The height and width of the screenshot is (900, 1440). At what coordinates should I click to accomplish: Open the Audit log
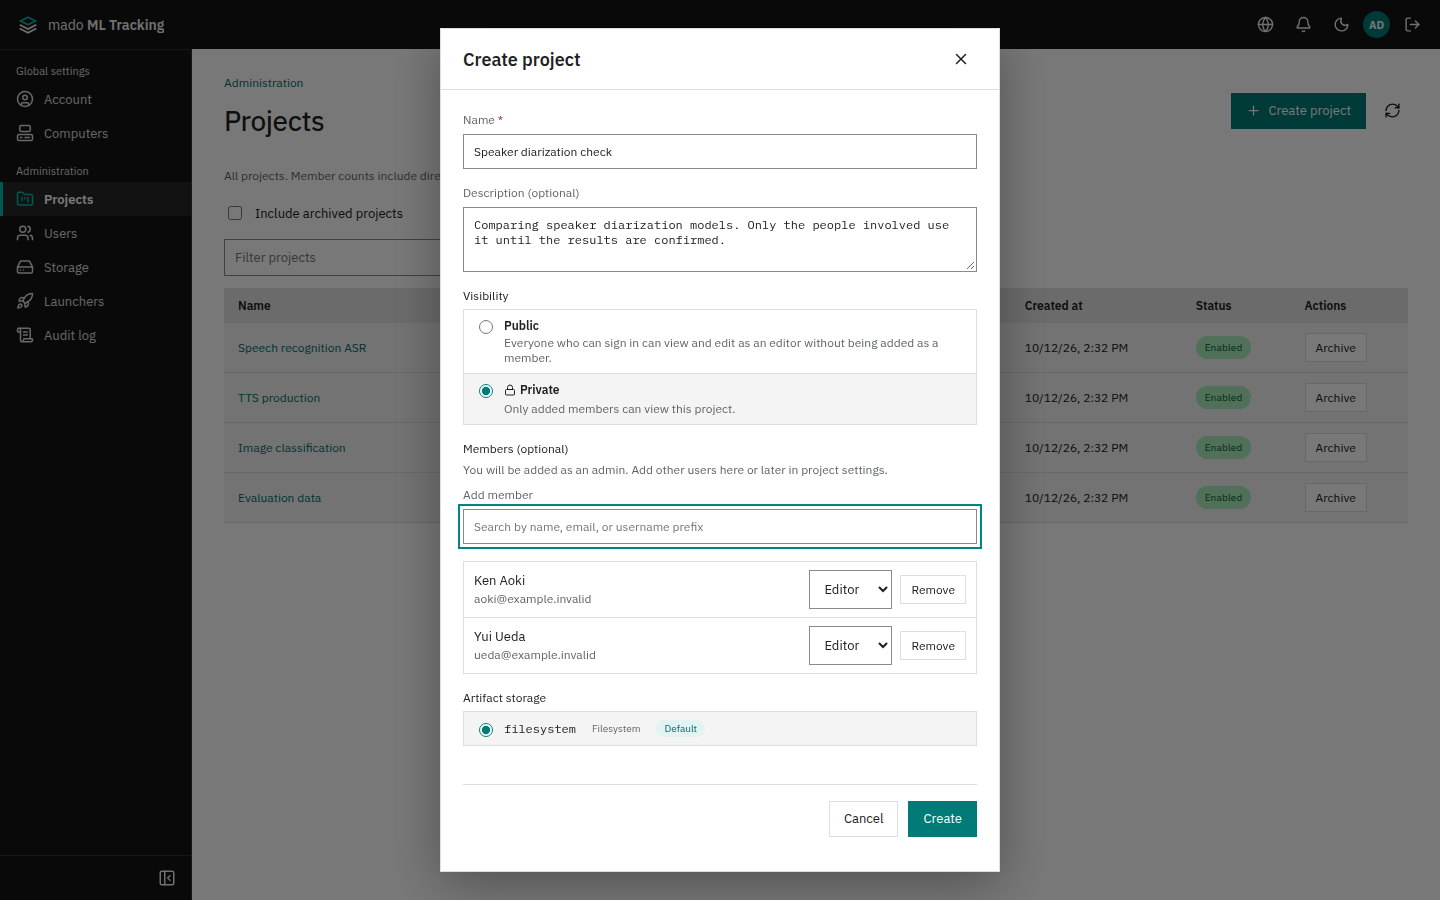[96, 335]
